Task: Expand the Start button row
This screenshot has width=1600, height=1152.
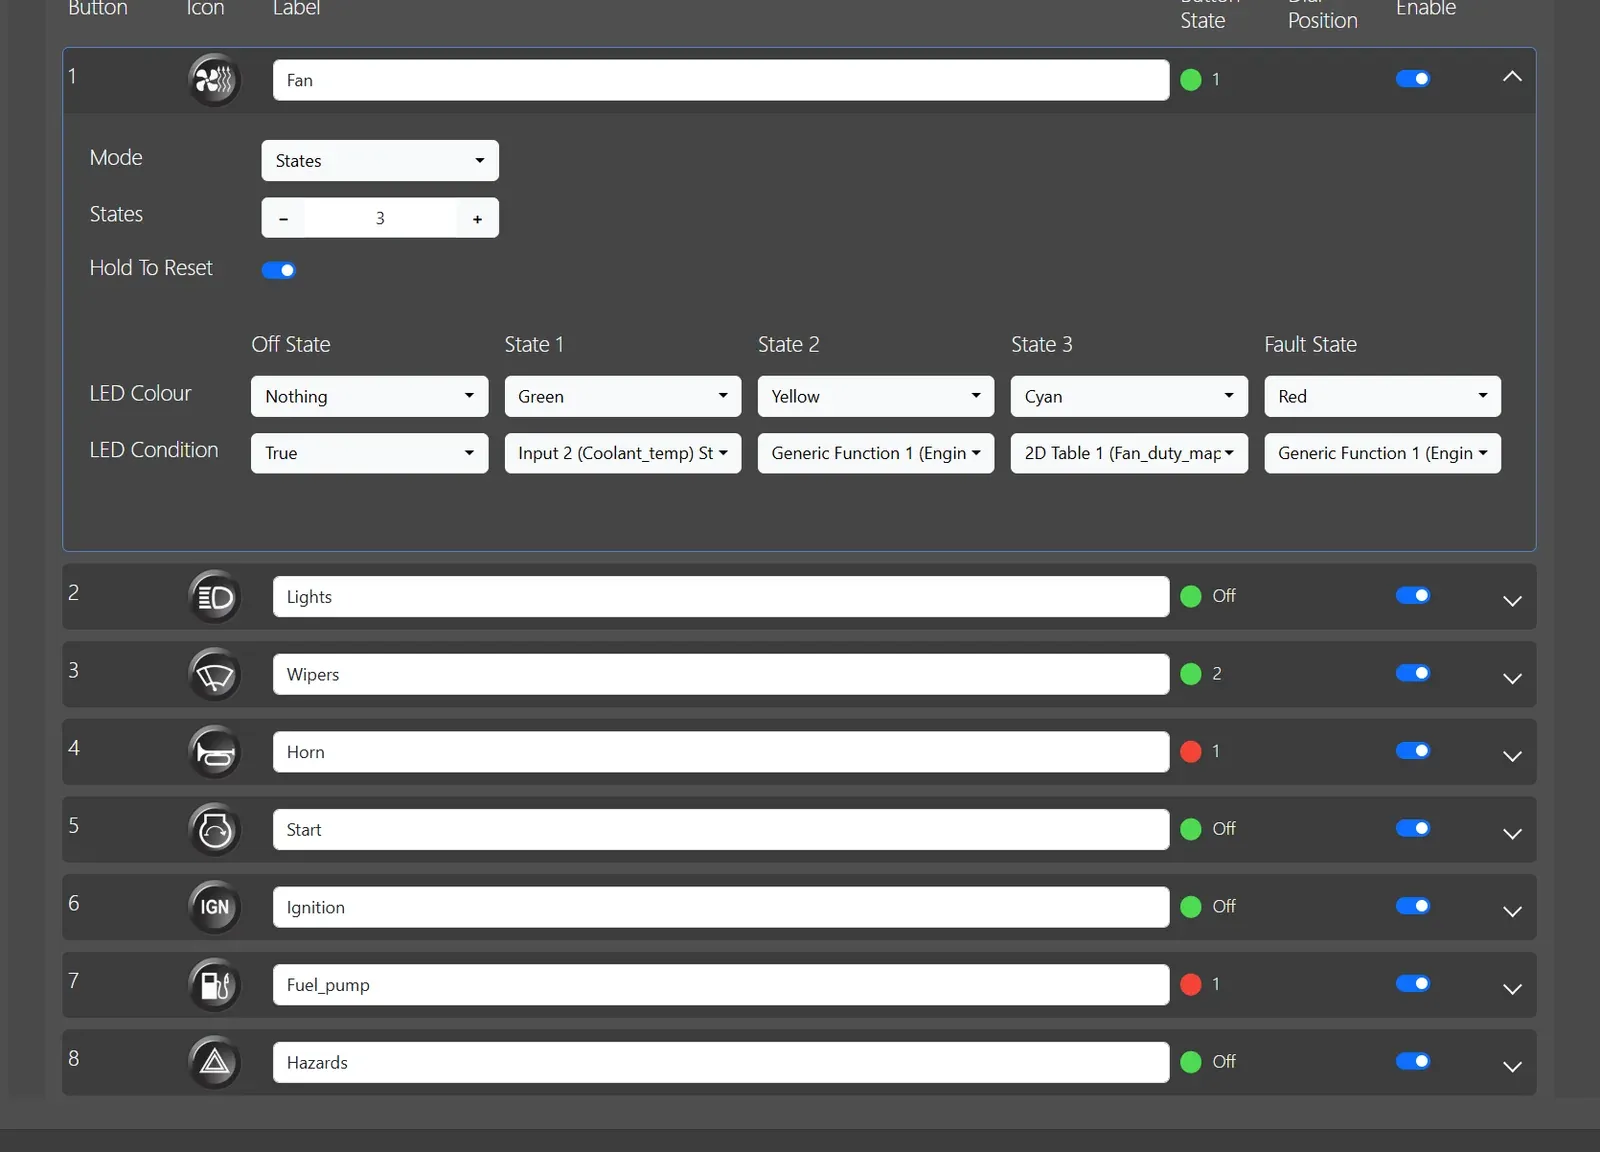Action: 1512,834
